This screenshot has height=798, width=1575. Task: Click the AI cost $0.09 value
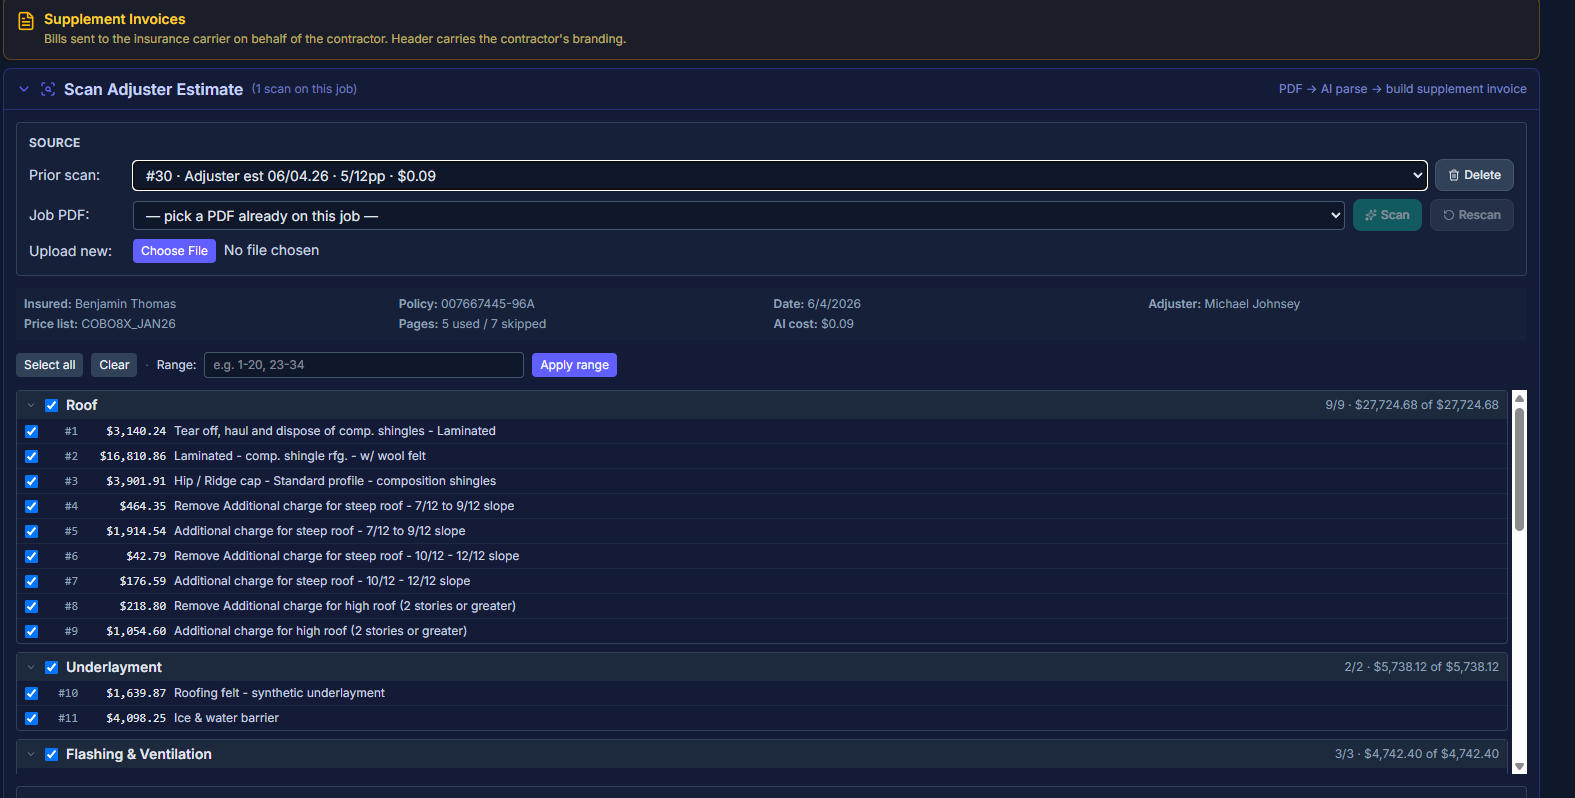click(837, 324)
